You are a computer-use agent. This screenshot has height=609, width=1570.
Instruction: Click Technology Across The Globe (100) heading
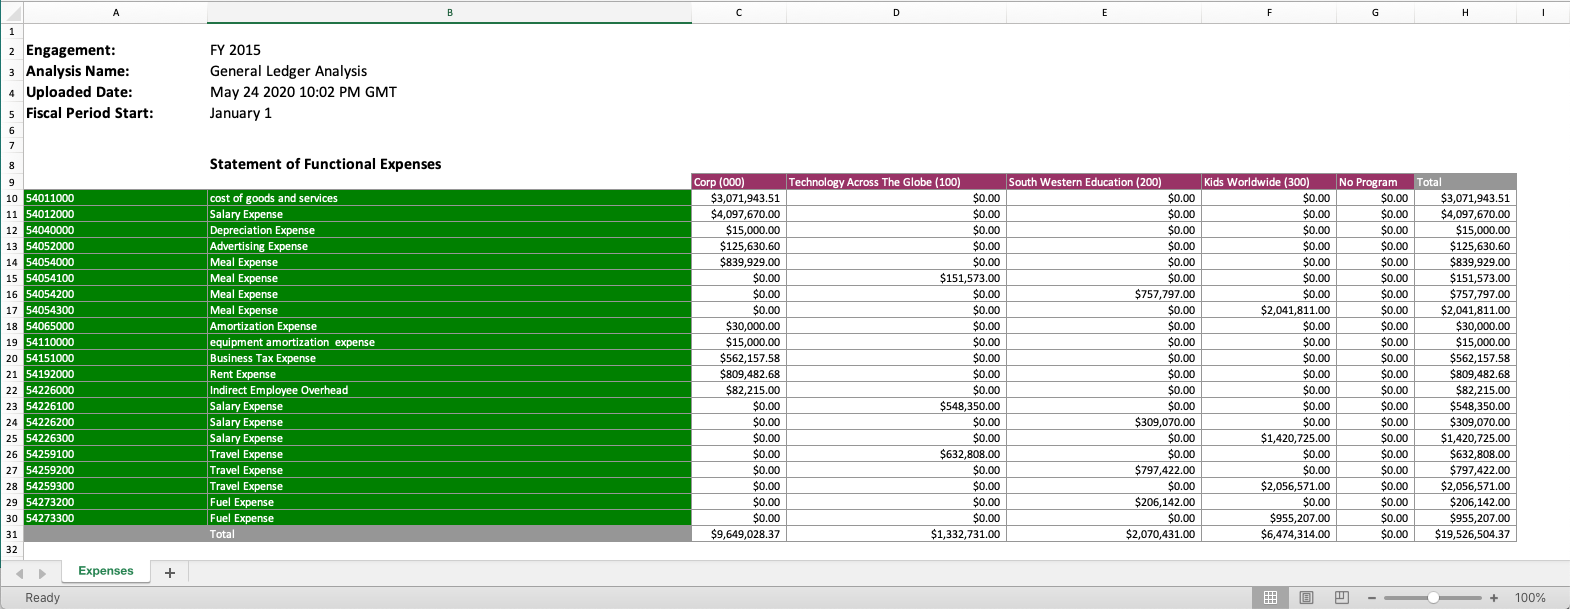pyautogui.click(x=896, y=182)
